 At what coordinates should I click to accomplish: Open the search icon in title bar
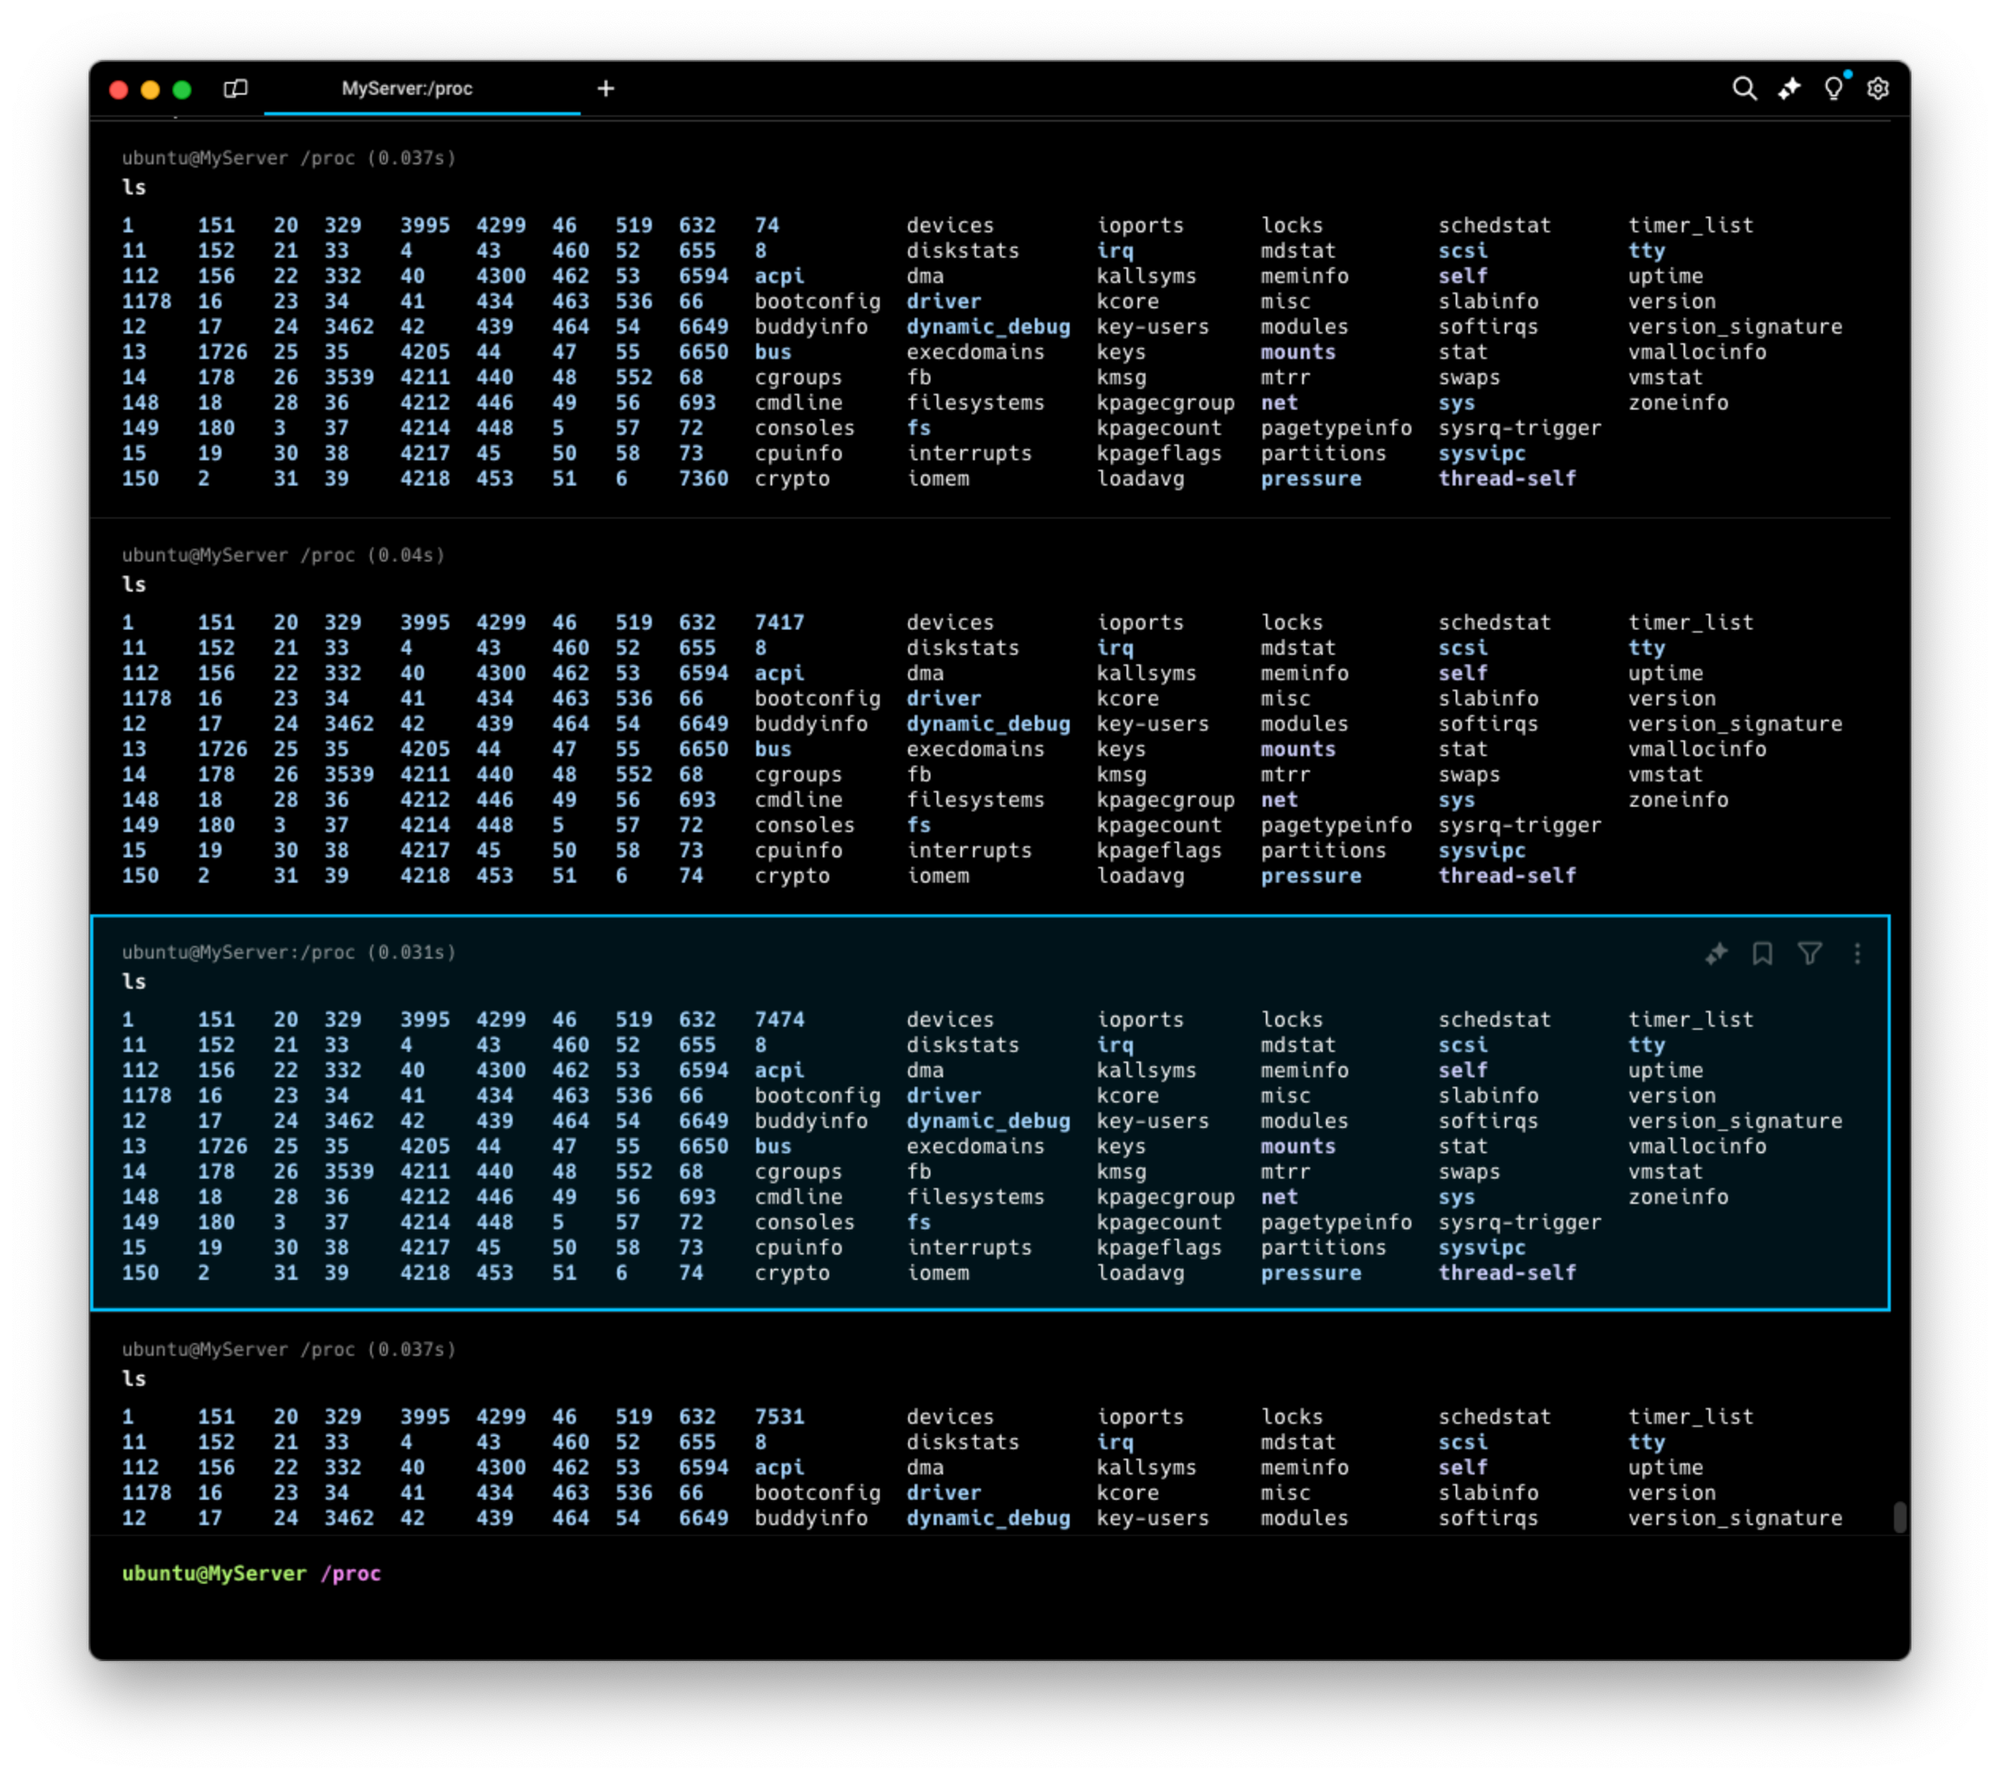click(x=1744, y=89)
